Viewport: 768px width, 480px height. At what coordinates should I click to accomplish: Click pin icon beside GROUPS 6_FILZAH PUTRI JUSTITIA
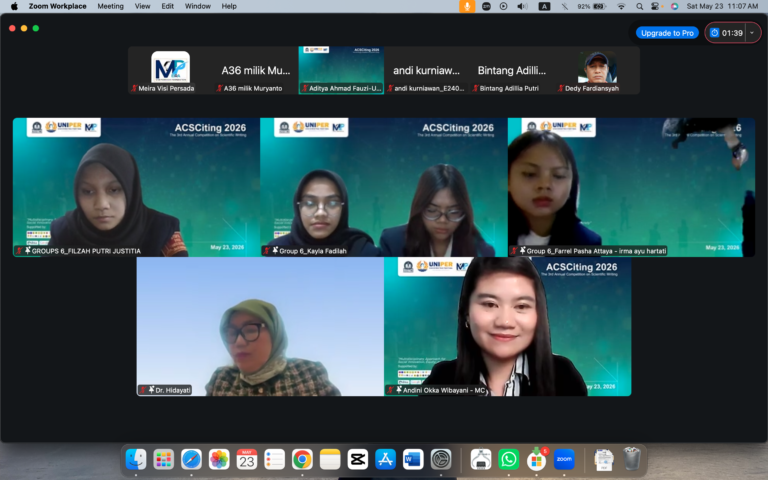(x=27, y=250)
